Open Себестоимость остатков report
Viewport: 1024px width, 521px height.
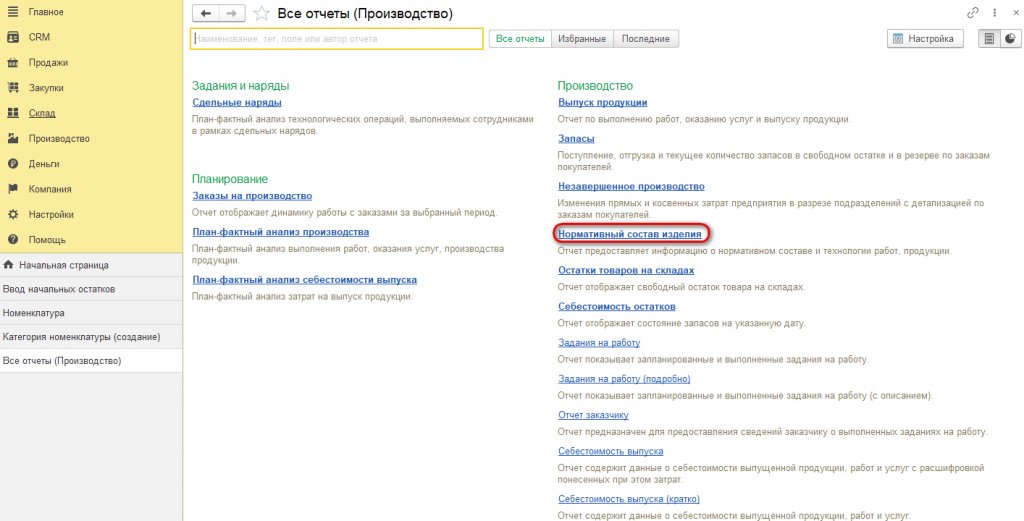pyautogui.click(x=616, y=306)
